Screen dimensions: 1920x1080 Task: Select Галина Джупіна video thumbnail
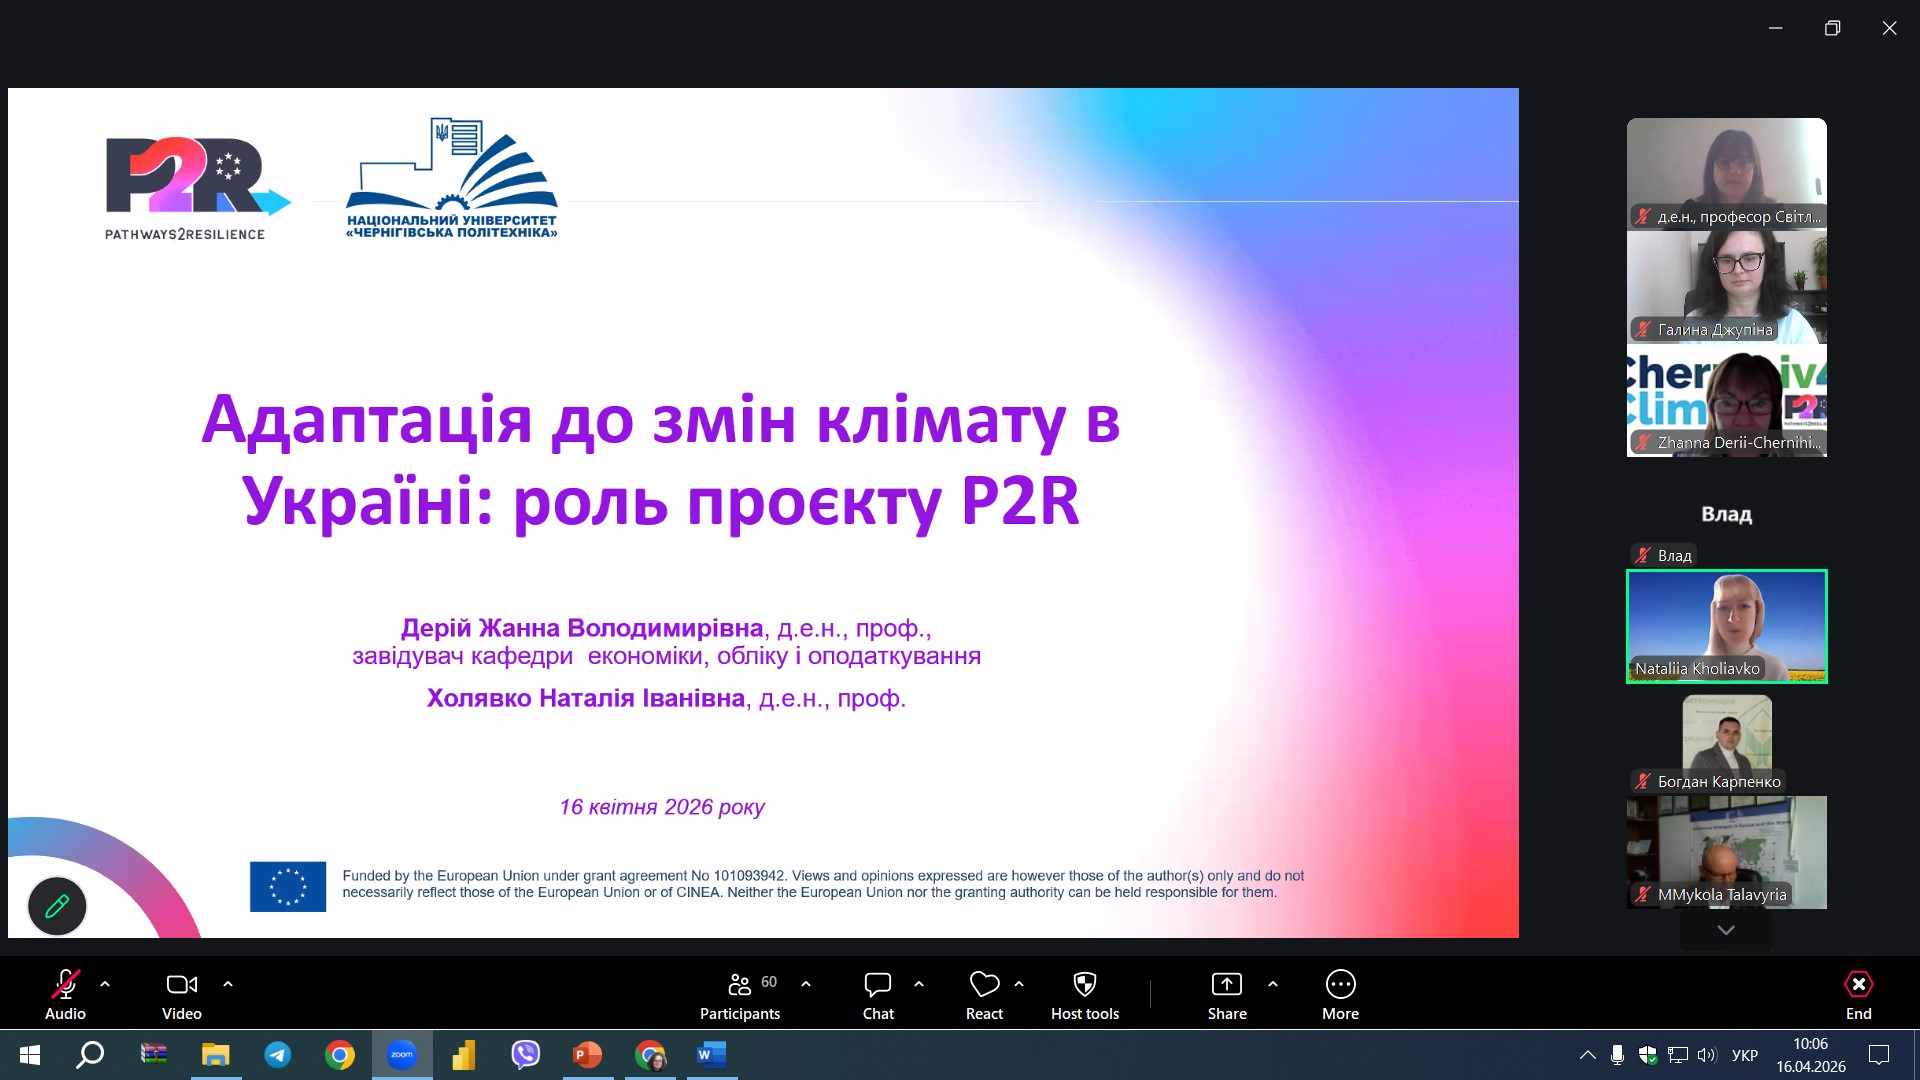click(x=1726, y=287)
